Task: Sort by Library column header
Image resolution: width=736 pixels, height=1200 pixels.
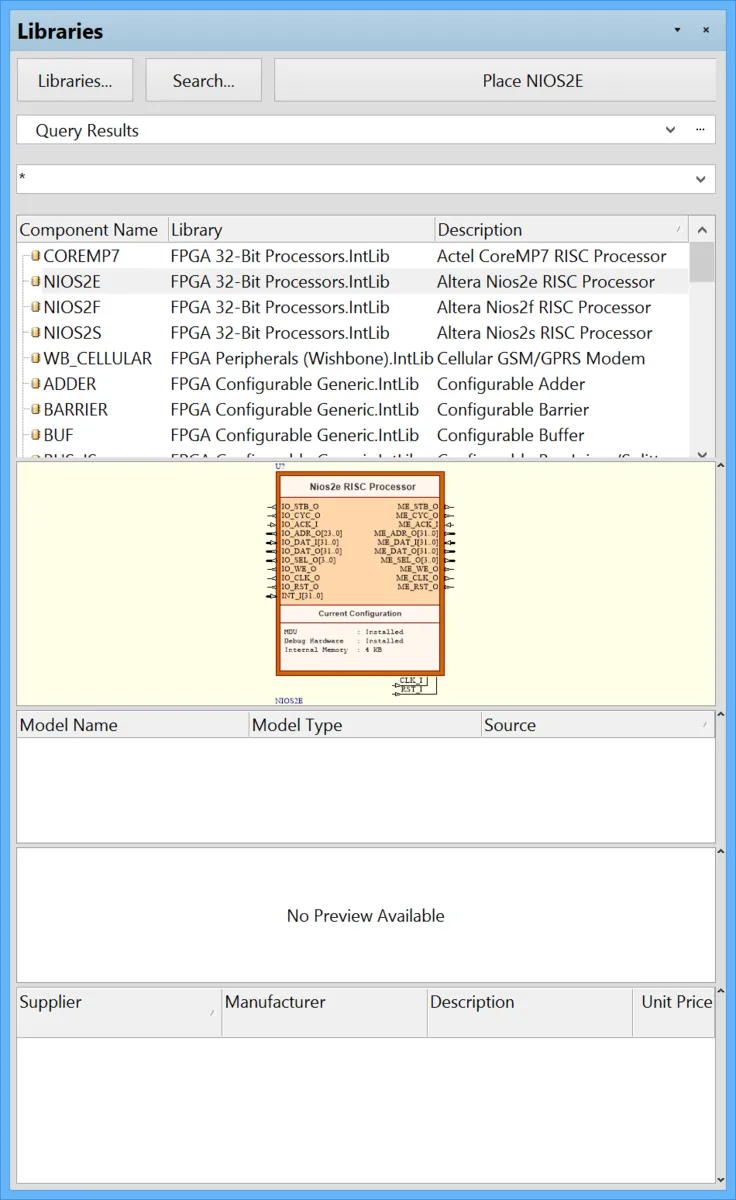Action: click(301, 230)
